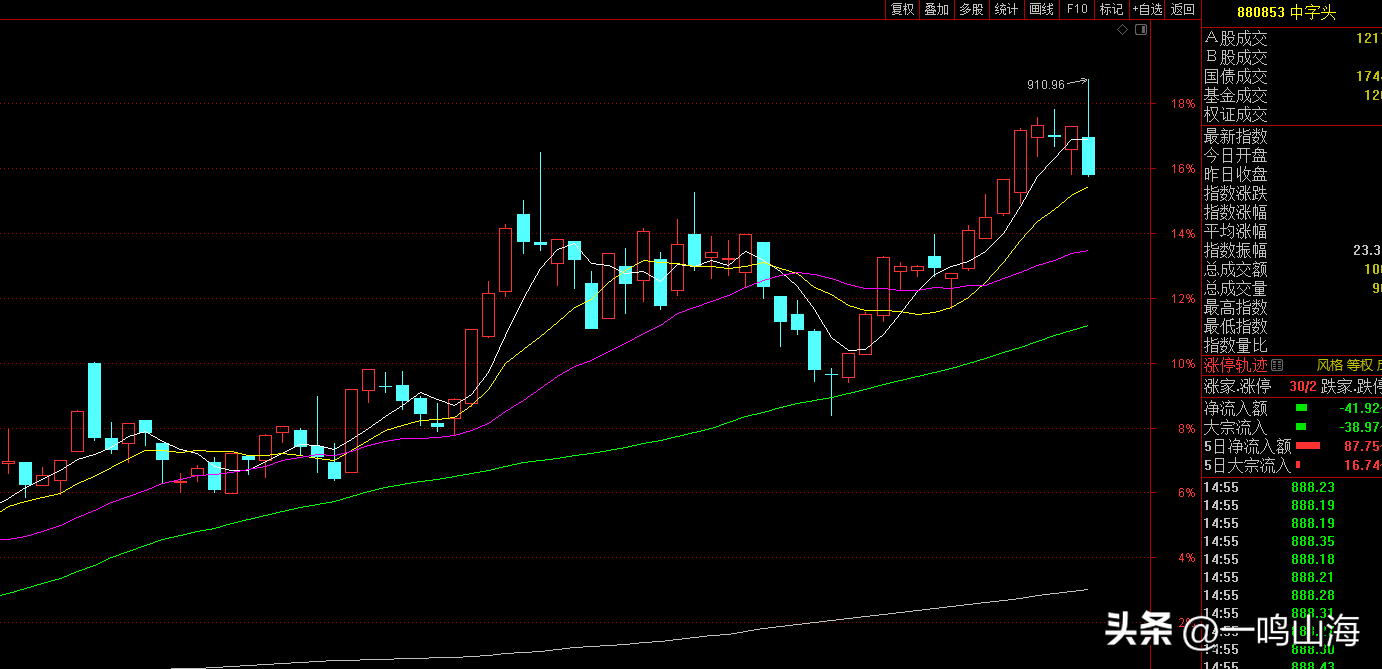This screenshot has height=669, width=1382.
Task: Open the 统计 statistics tool
Action: [1006, 9]
